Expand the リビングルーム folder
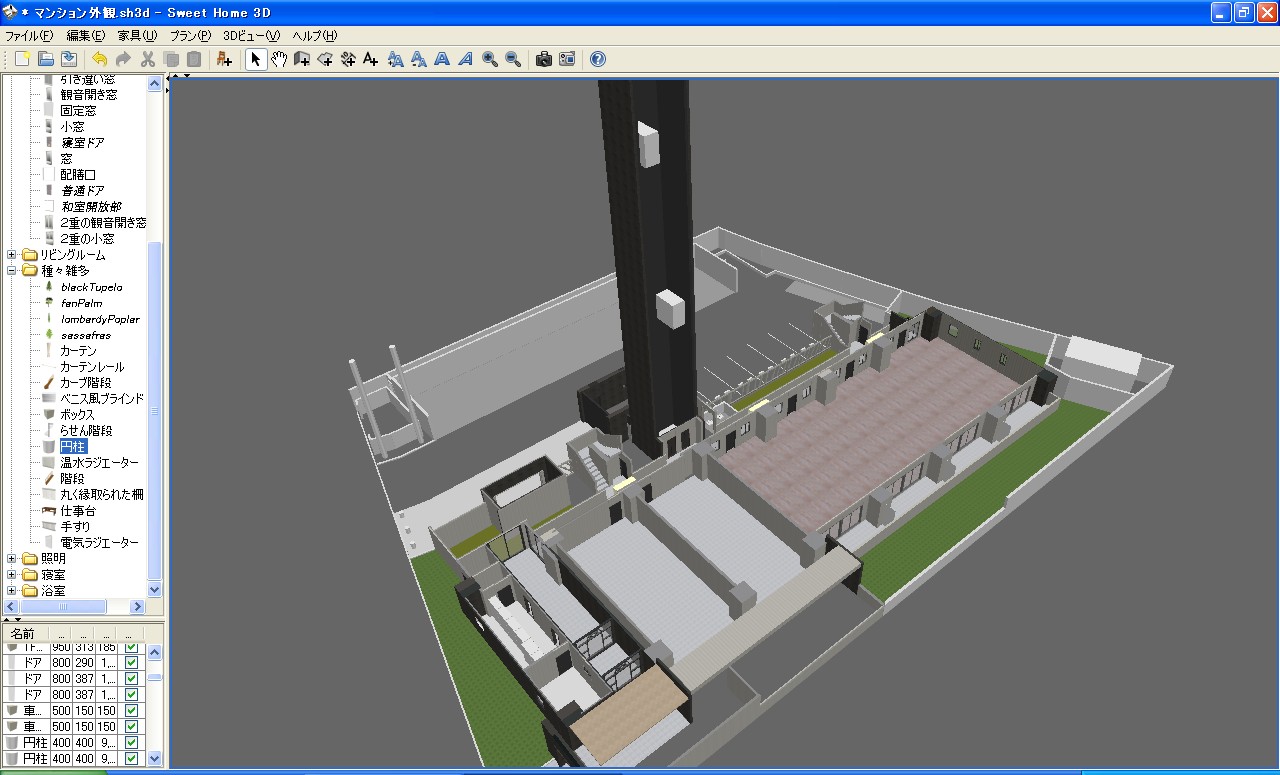The height and width of the screenshot is (775, 1280). click(13, 255)
